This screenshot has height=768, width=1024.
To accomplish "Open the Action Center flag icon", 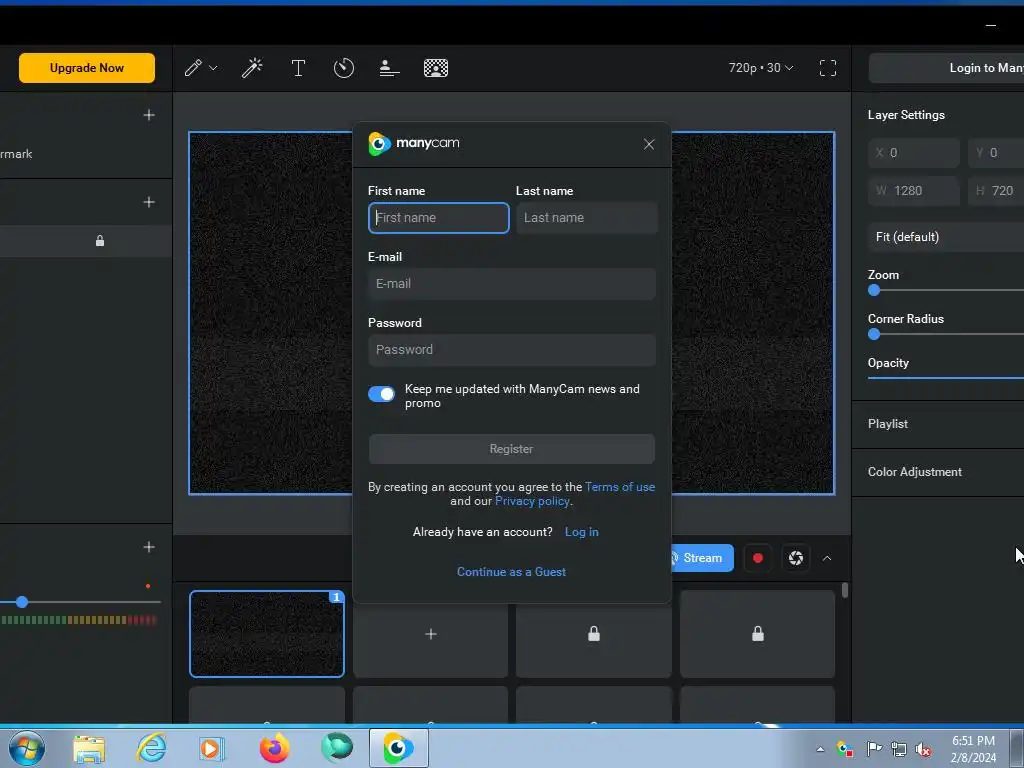I will click(874, 748).
